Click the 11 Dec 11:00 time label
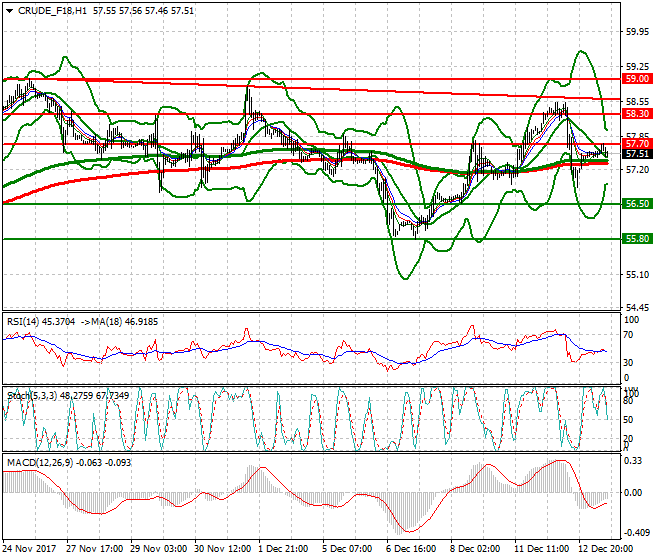 542,549
